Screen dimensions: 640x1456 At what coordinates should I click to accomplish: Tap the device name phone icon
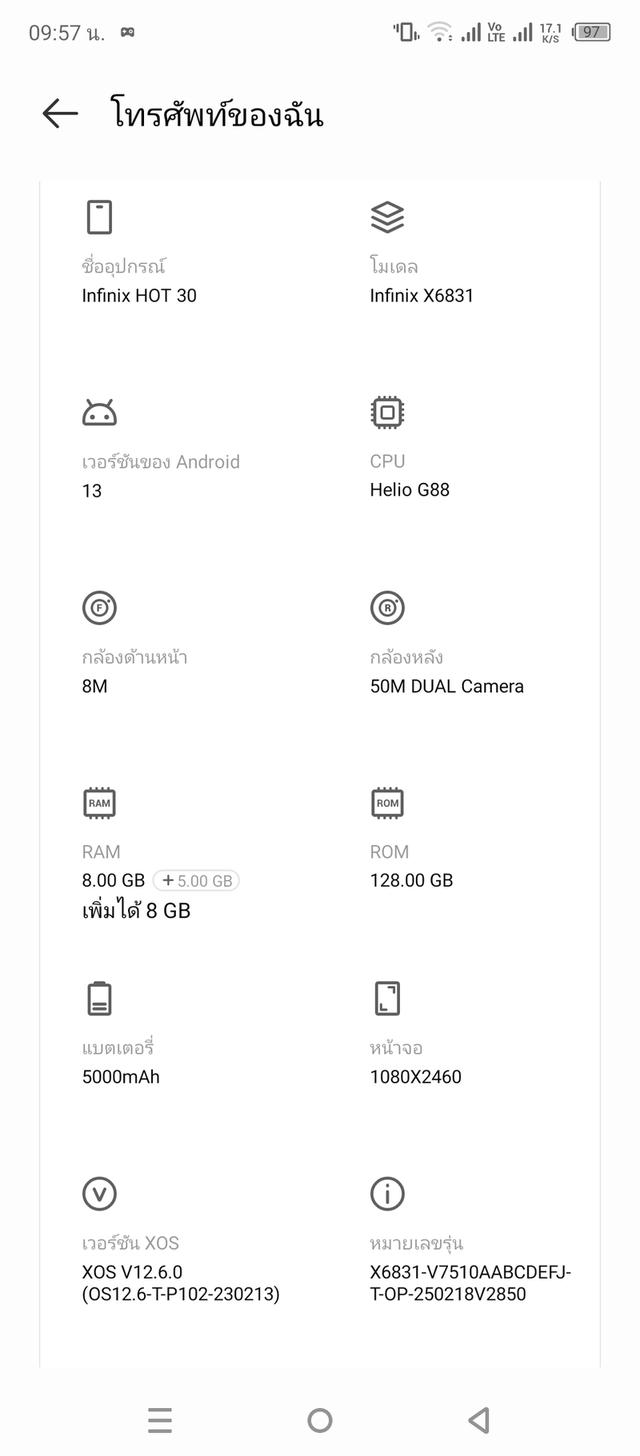99,217
